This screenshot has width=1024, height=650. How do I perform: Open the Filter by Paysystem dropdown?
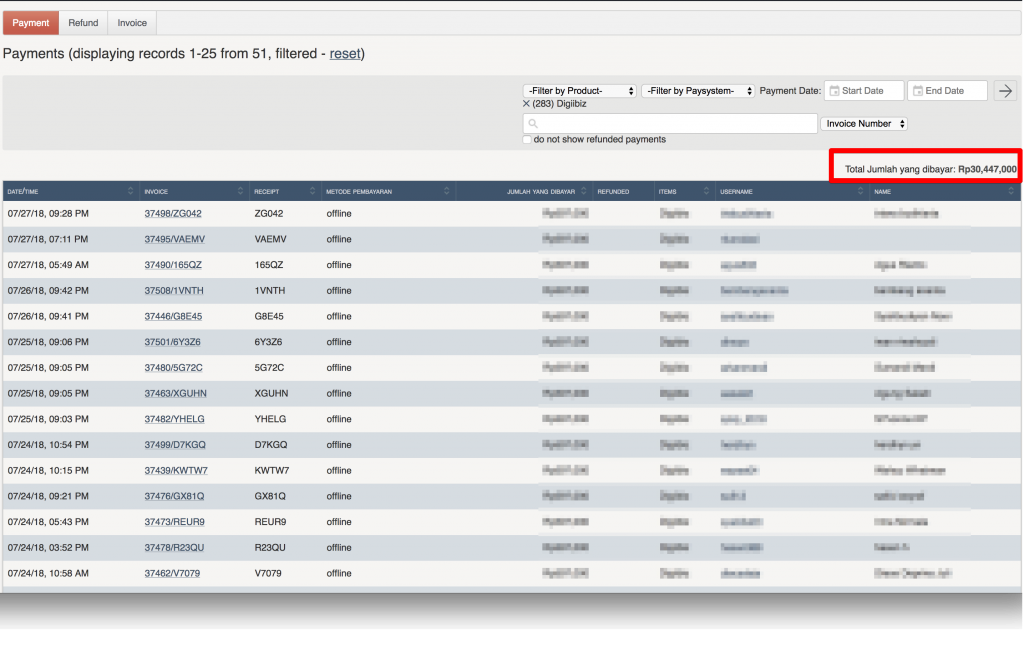(x=698, y=91)
